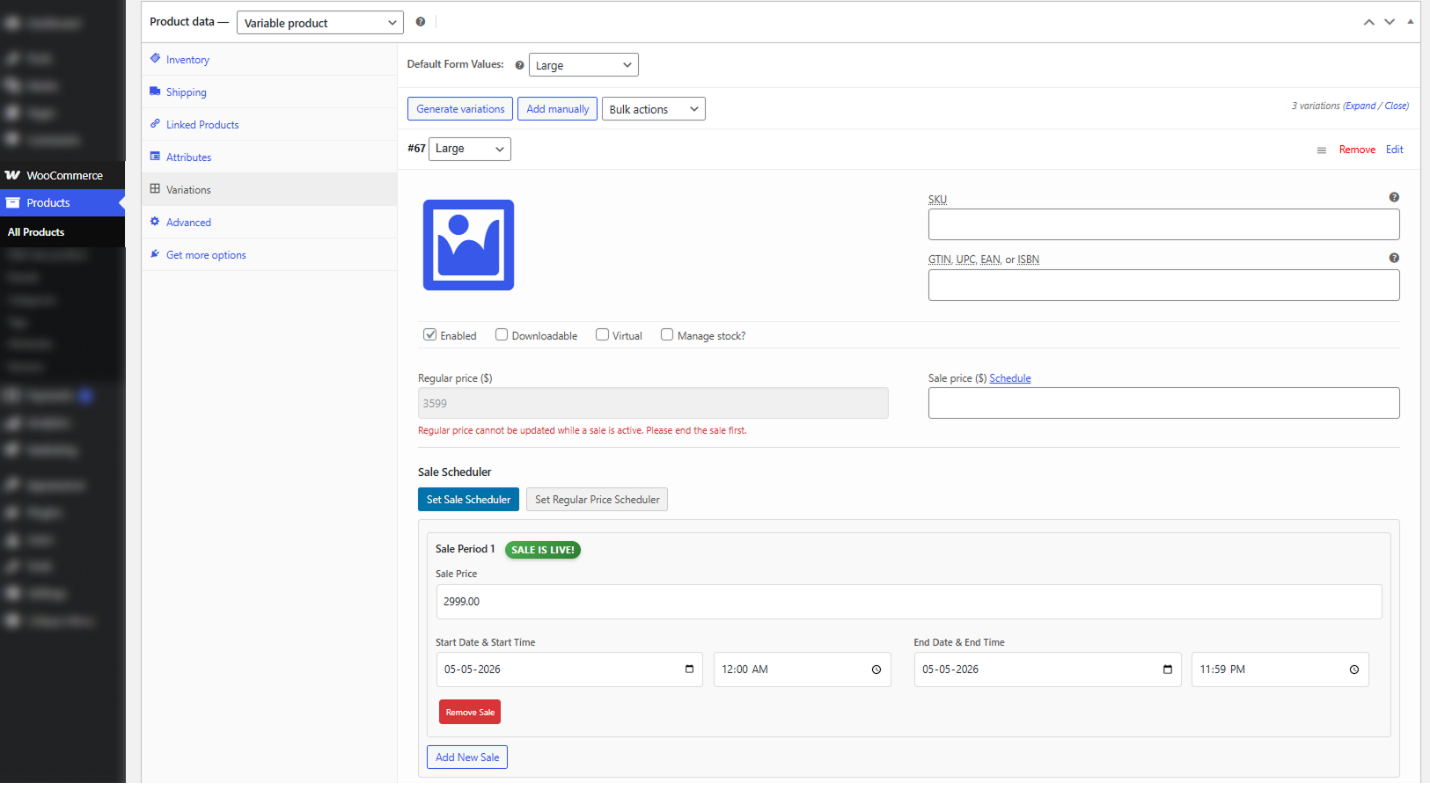The height and width of the screenshot is (788, 1430).
Task: Remove variation #67
Action: 1357,149
